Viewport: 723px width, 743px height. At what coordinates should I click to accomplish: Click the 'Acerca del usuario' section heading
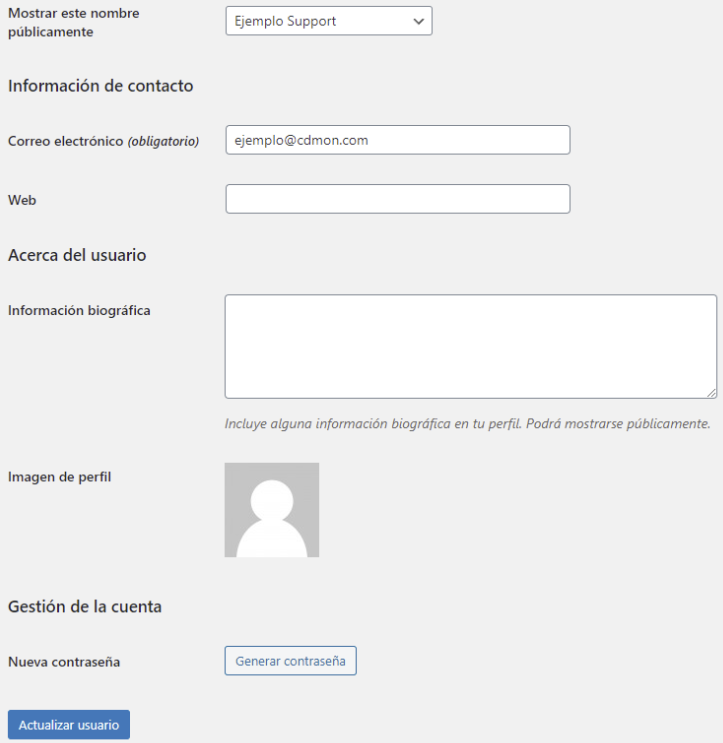(x=77, y=255)
